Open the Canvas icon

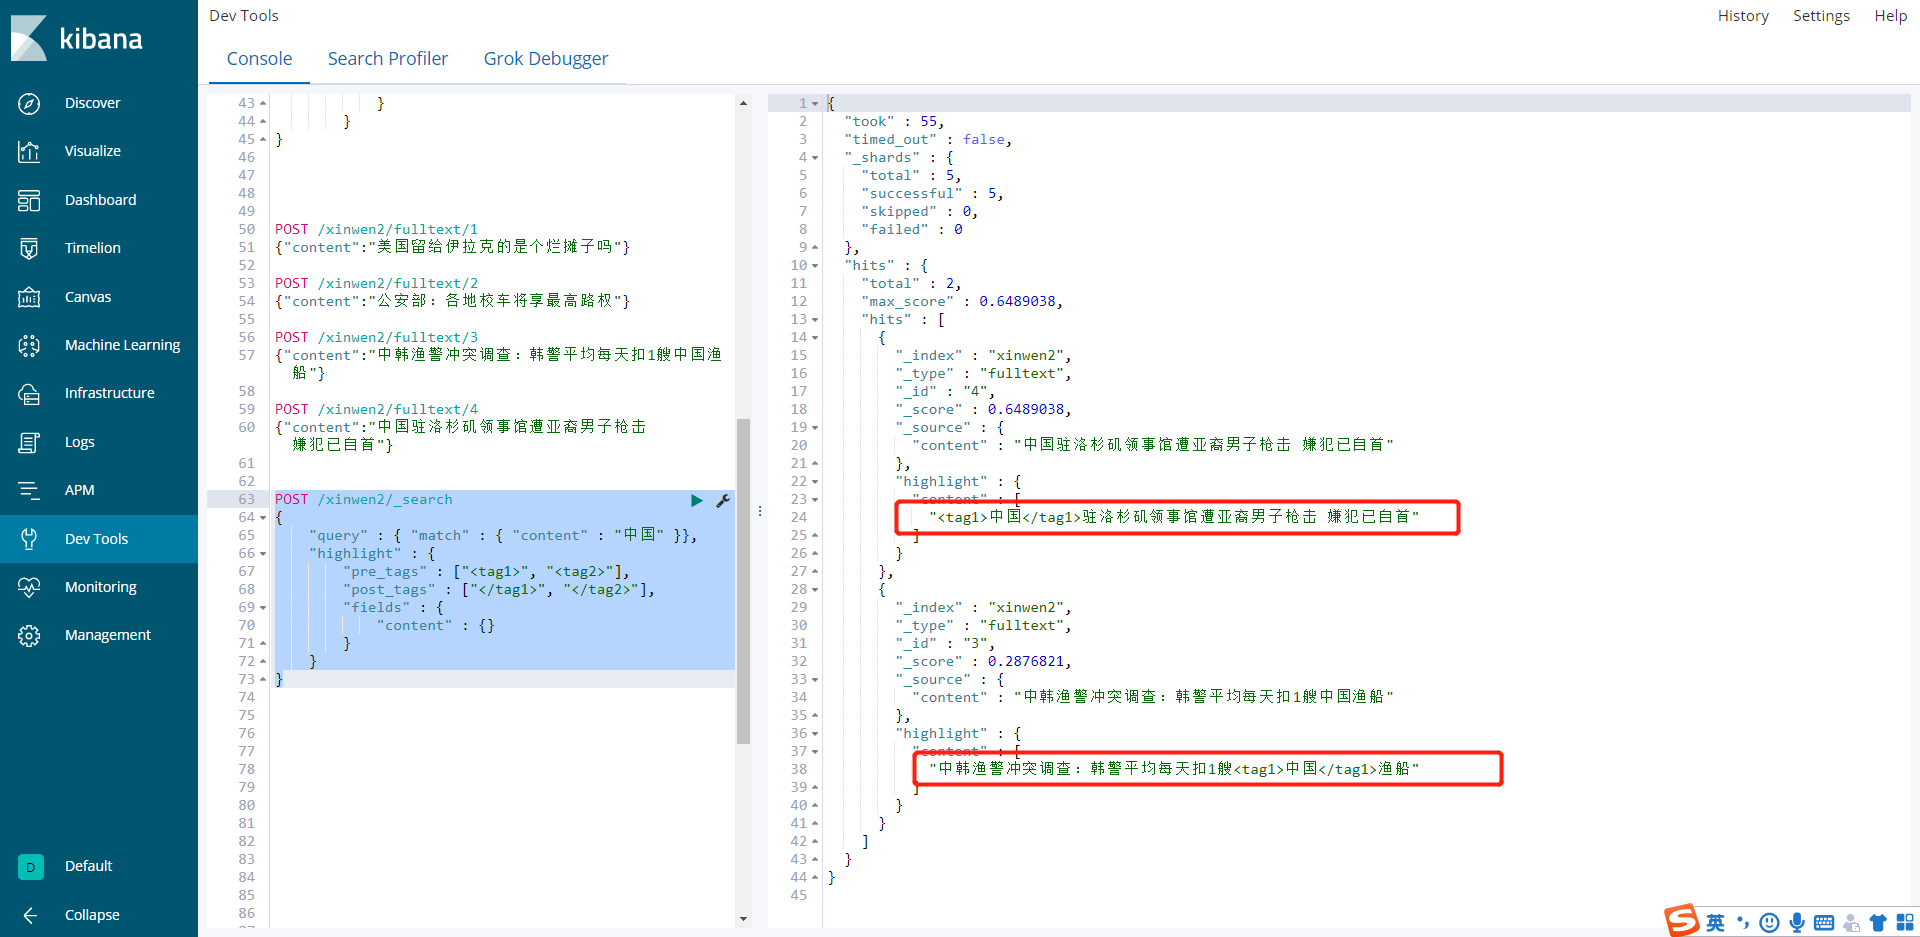coord(29,297)
